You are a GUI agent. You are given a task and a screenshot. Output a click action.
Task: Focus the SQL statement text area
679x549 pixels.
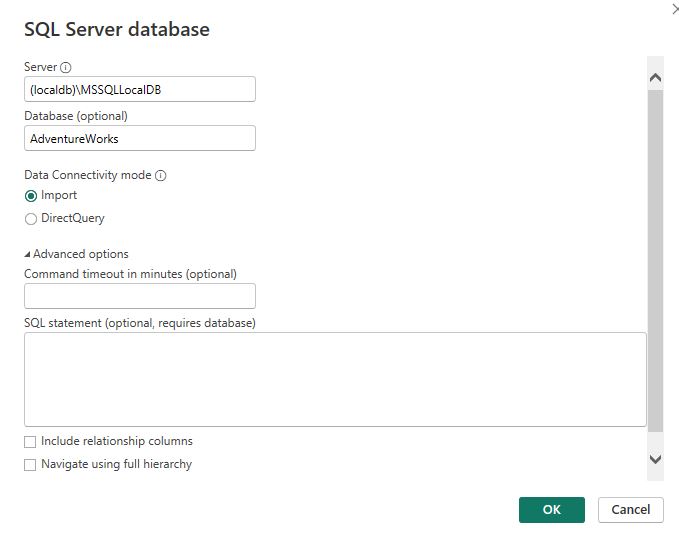335,379
